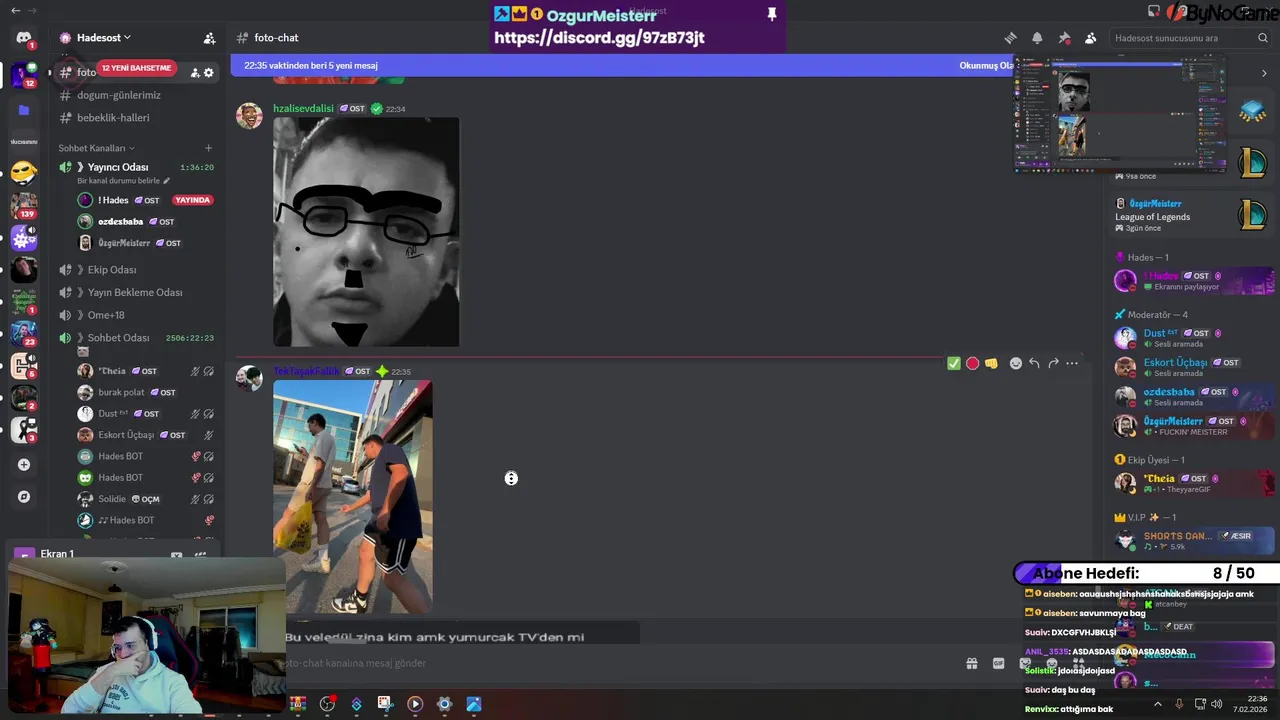Select Eskort Üçbaşı in the voice channel list
1280x720 pixels.
coord(146,435)
